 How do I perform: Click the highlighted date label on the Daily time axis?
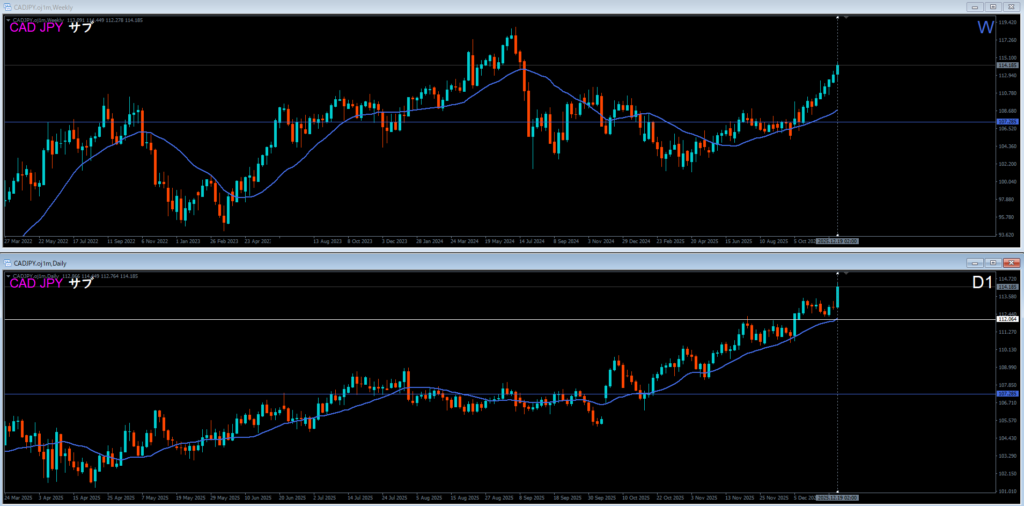(837, 497)
